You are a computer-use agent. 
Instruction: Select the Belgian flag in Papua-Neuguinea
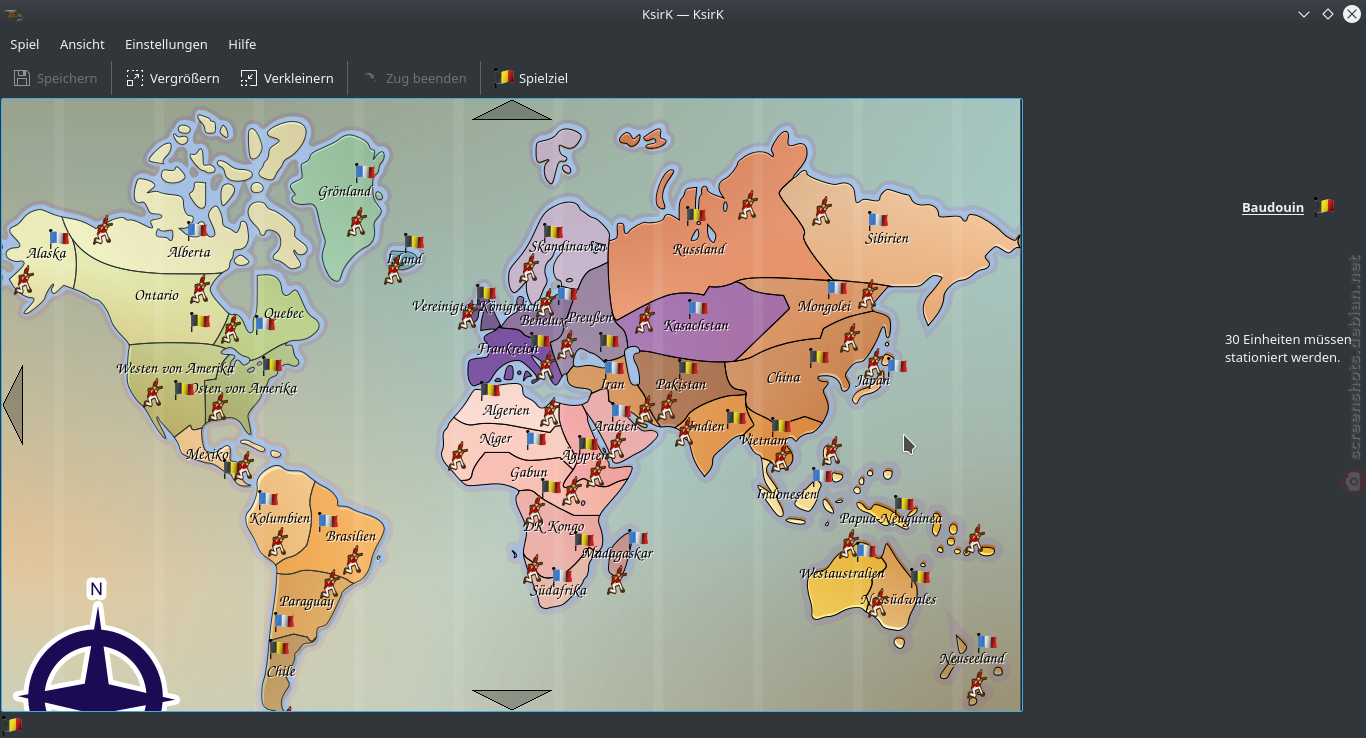pyautogui.click(x=903, y=503)
